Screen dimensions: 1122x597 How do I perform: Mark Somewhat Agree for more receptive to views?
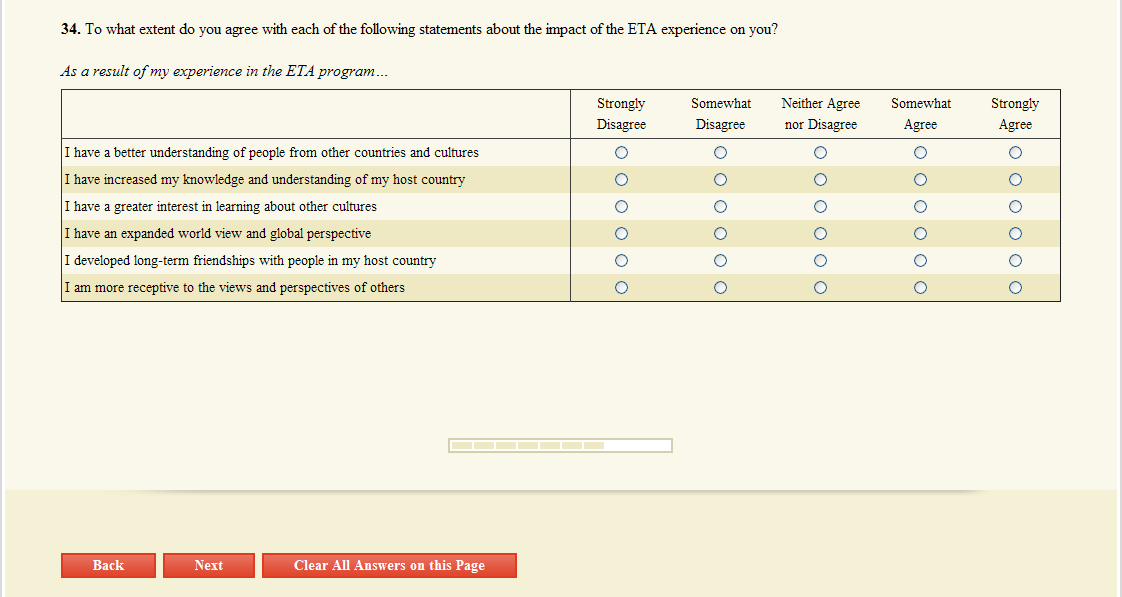point(920,288)
